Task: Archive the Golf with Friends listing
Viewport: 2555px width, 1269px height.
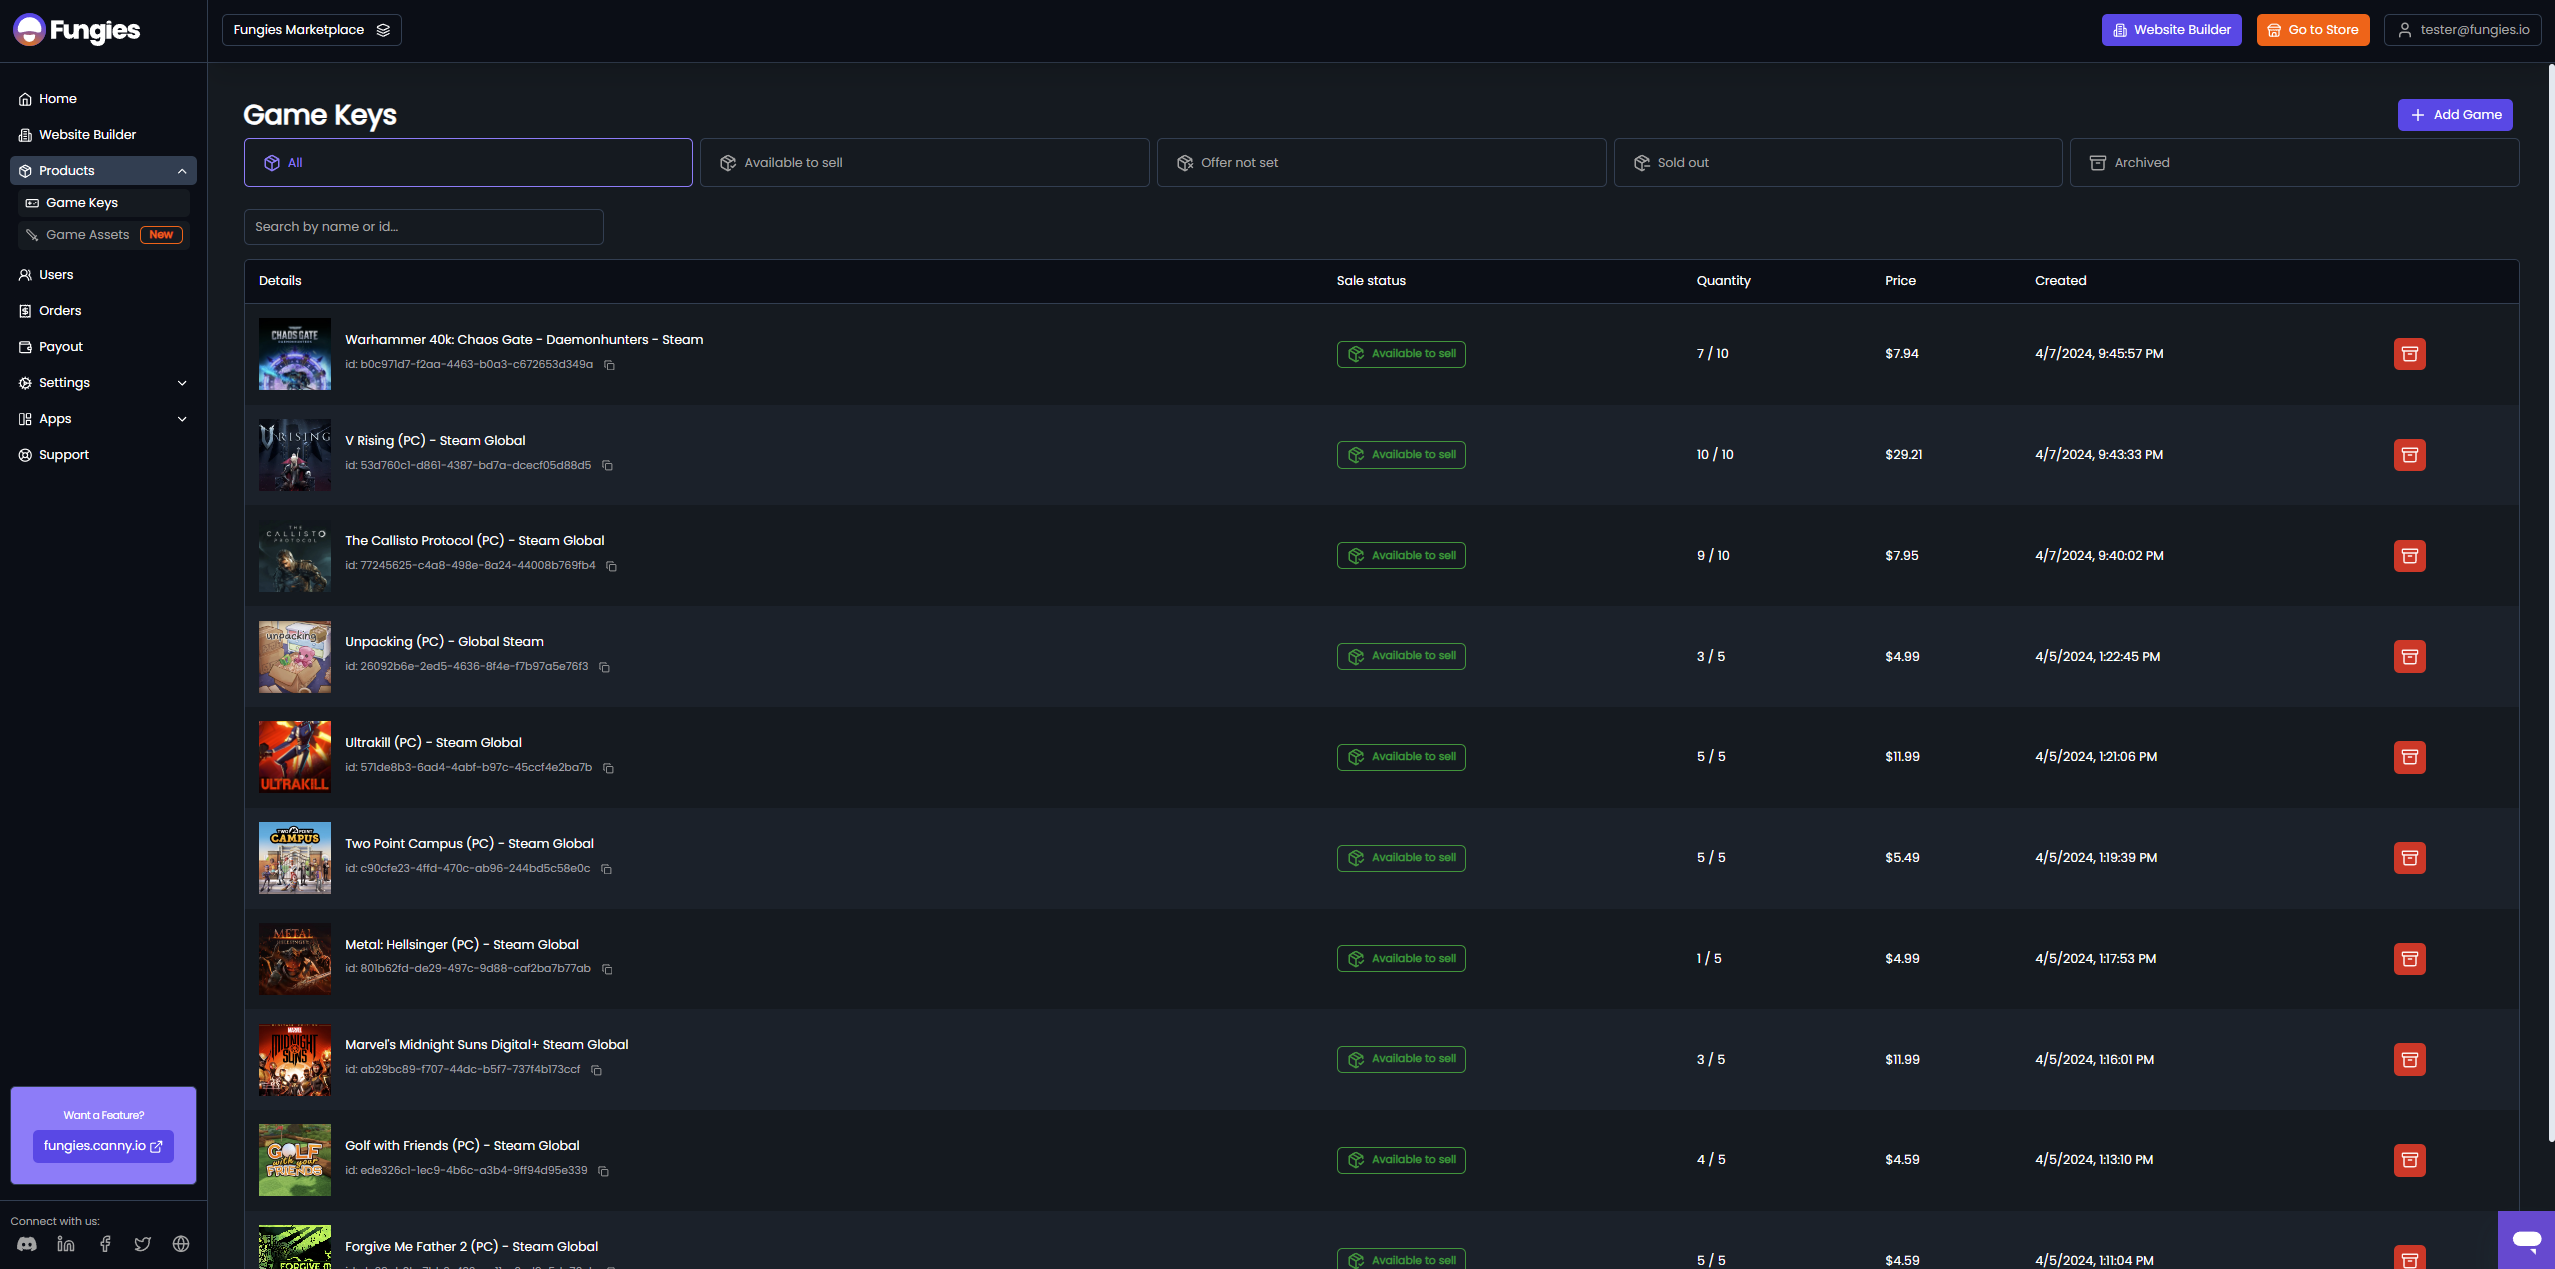Action: pos(2409,1160)
